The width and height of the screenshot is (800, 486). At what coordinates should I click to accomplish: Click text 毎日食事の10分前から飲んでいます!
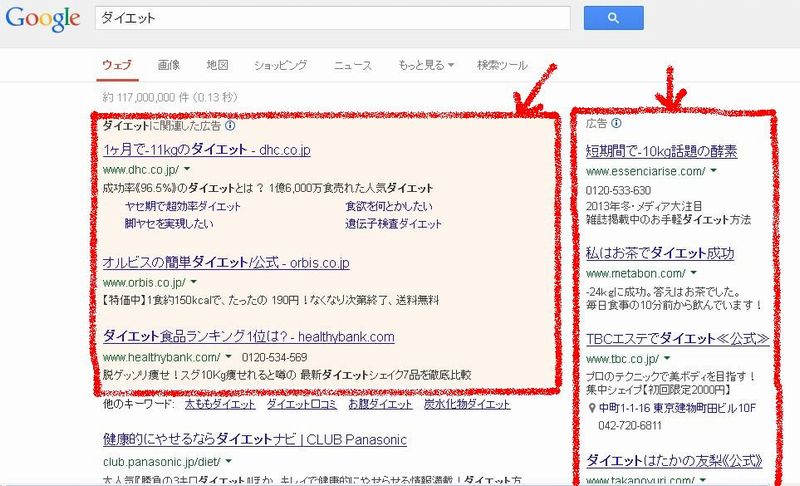[x=674, y=305]
